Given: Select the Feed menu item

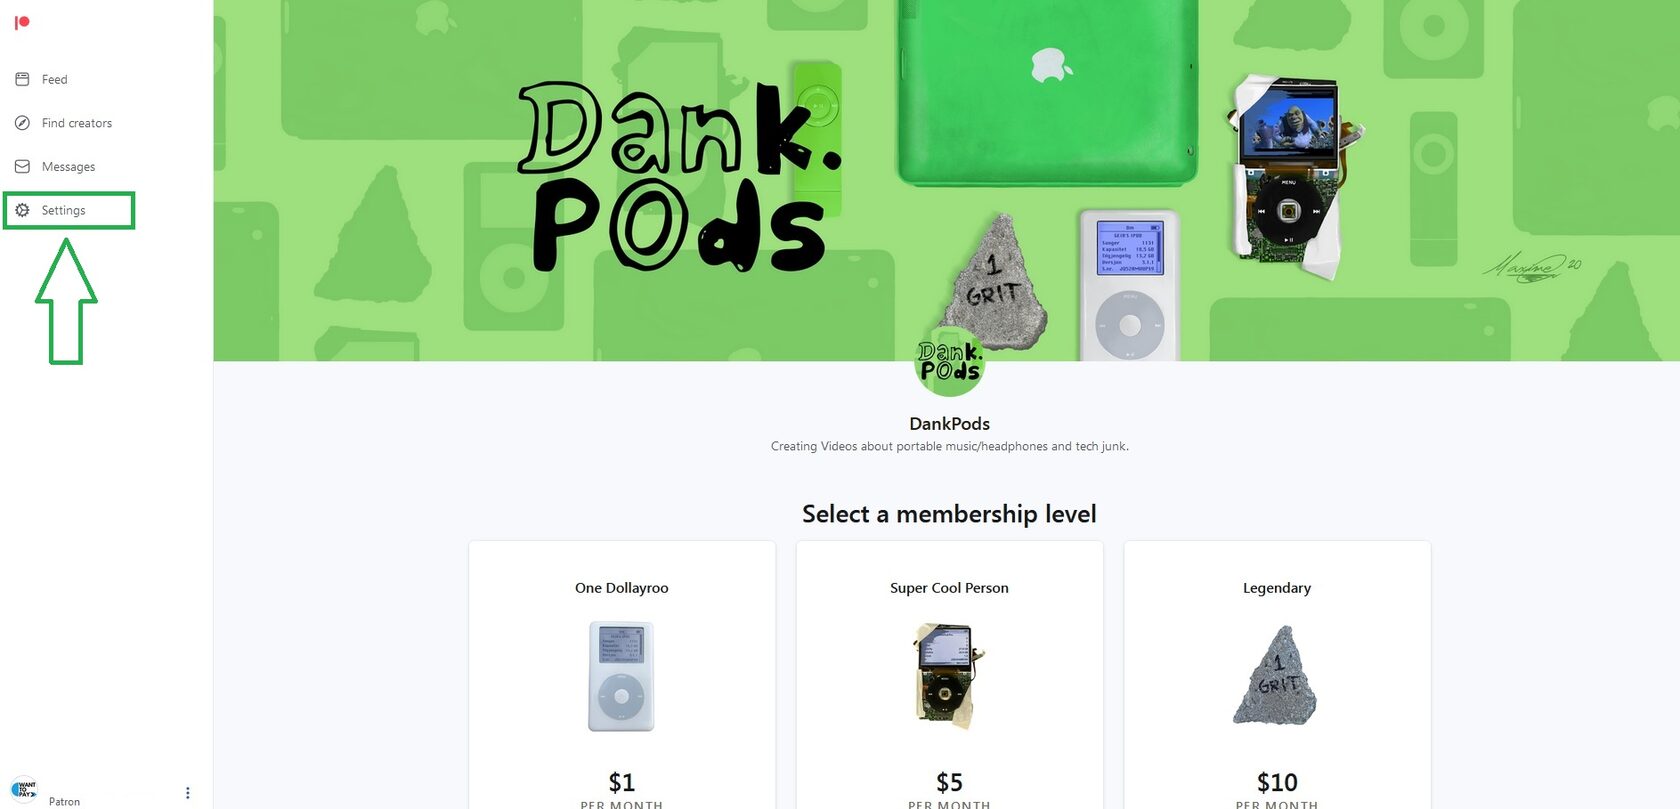Looking at the screenshot, I should tap(55, 79).
